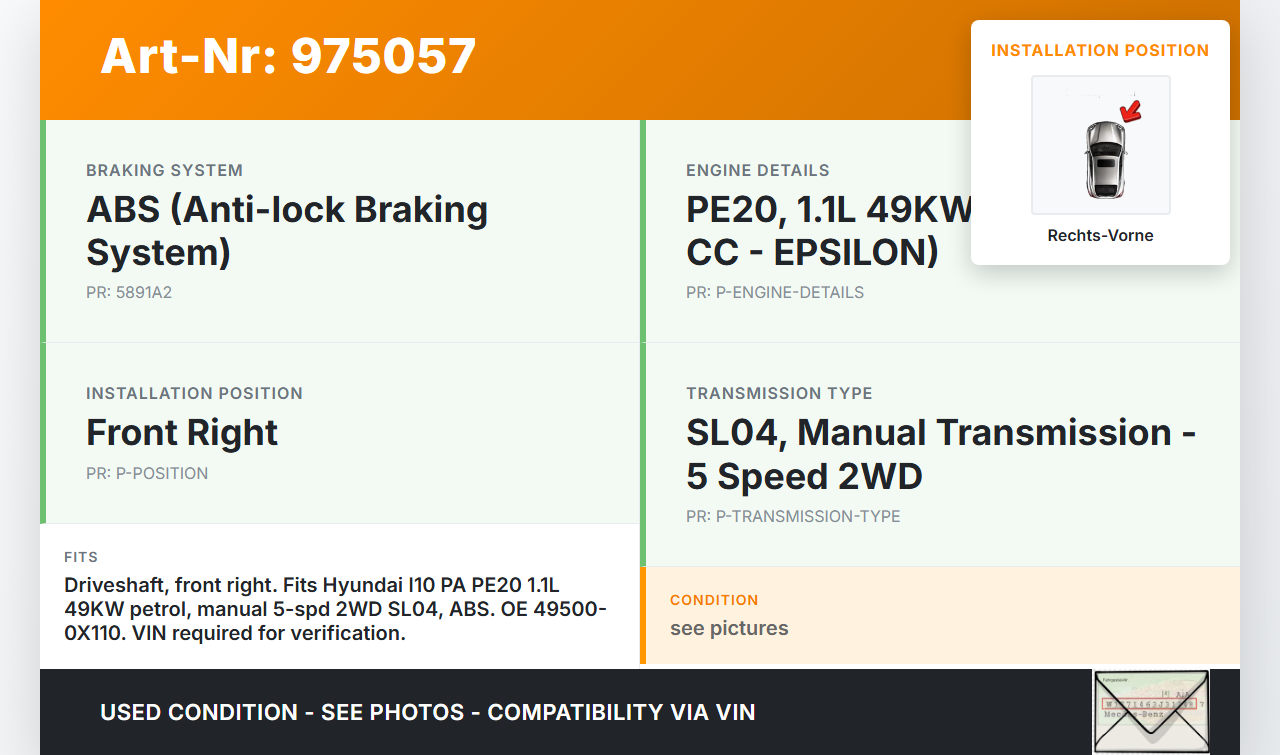Click the PR: 5891A2 code
The height and width of the screenshot is (755, 1280).
click(129, 293)
